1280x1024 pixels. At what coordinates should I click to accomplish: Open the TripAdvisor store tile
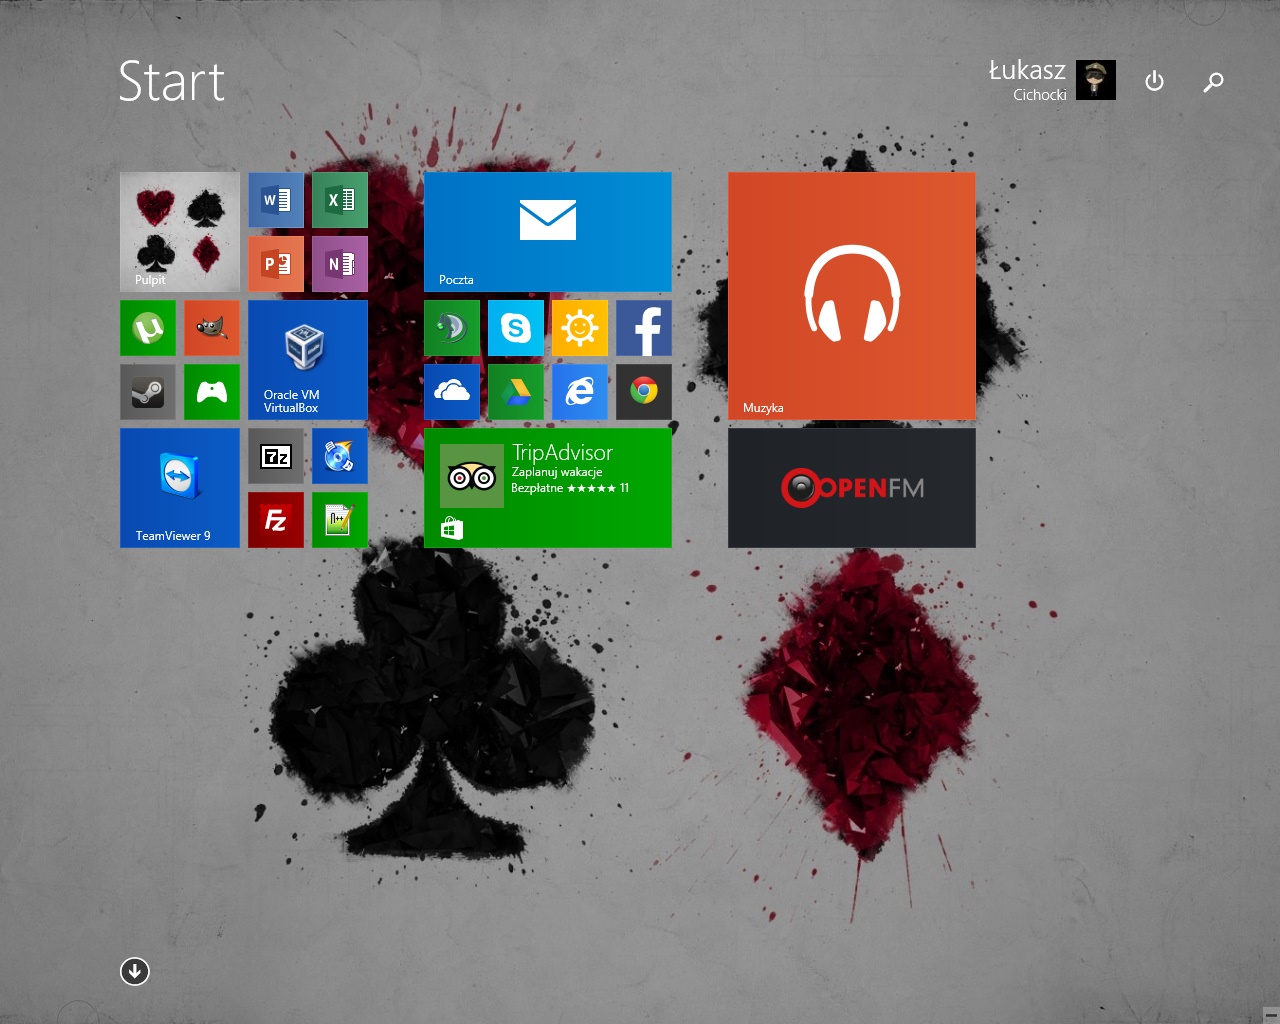point(548,488)
